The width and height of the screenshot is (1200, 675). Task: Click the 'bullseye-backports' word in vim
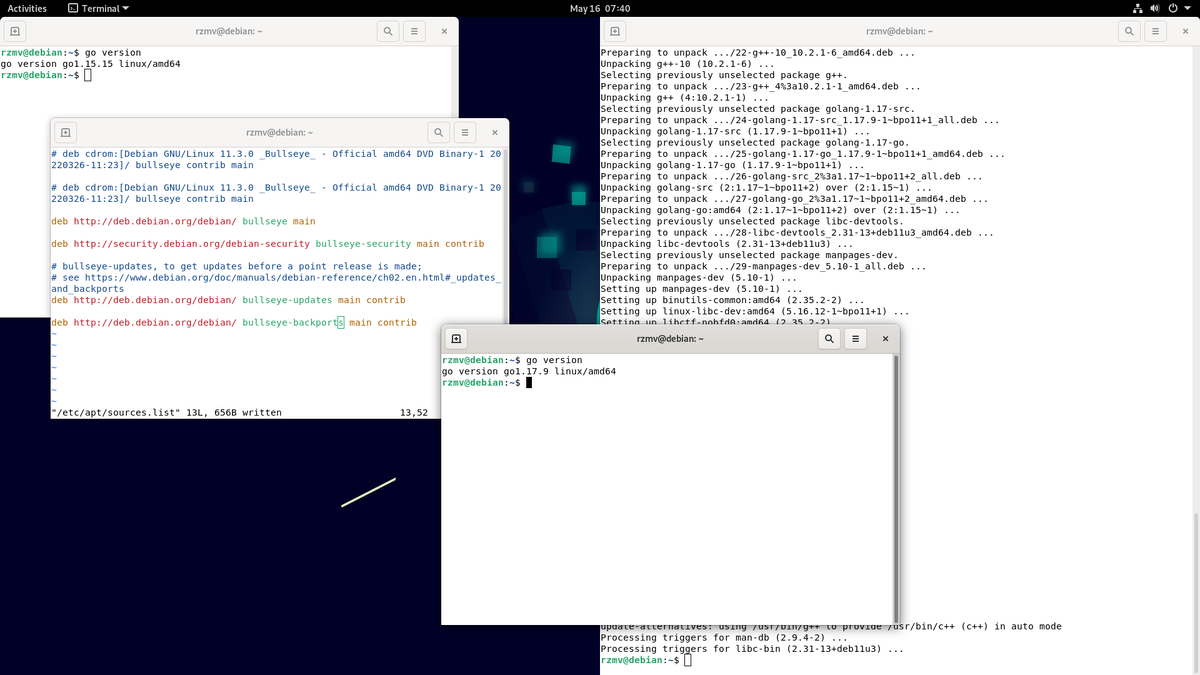pyautogui.click(x=293, y=323)
